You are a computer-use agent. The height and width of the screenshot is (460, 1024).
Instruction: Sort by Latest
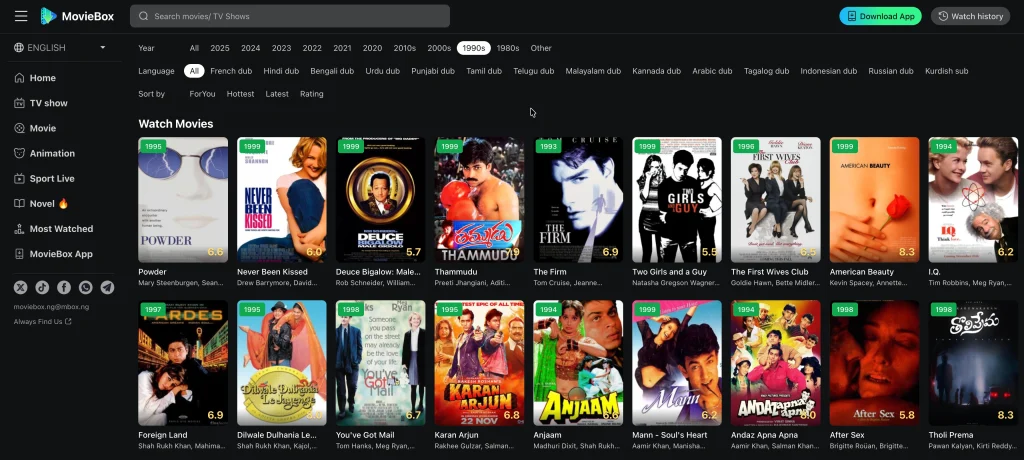pos(277,94)
